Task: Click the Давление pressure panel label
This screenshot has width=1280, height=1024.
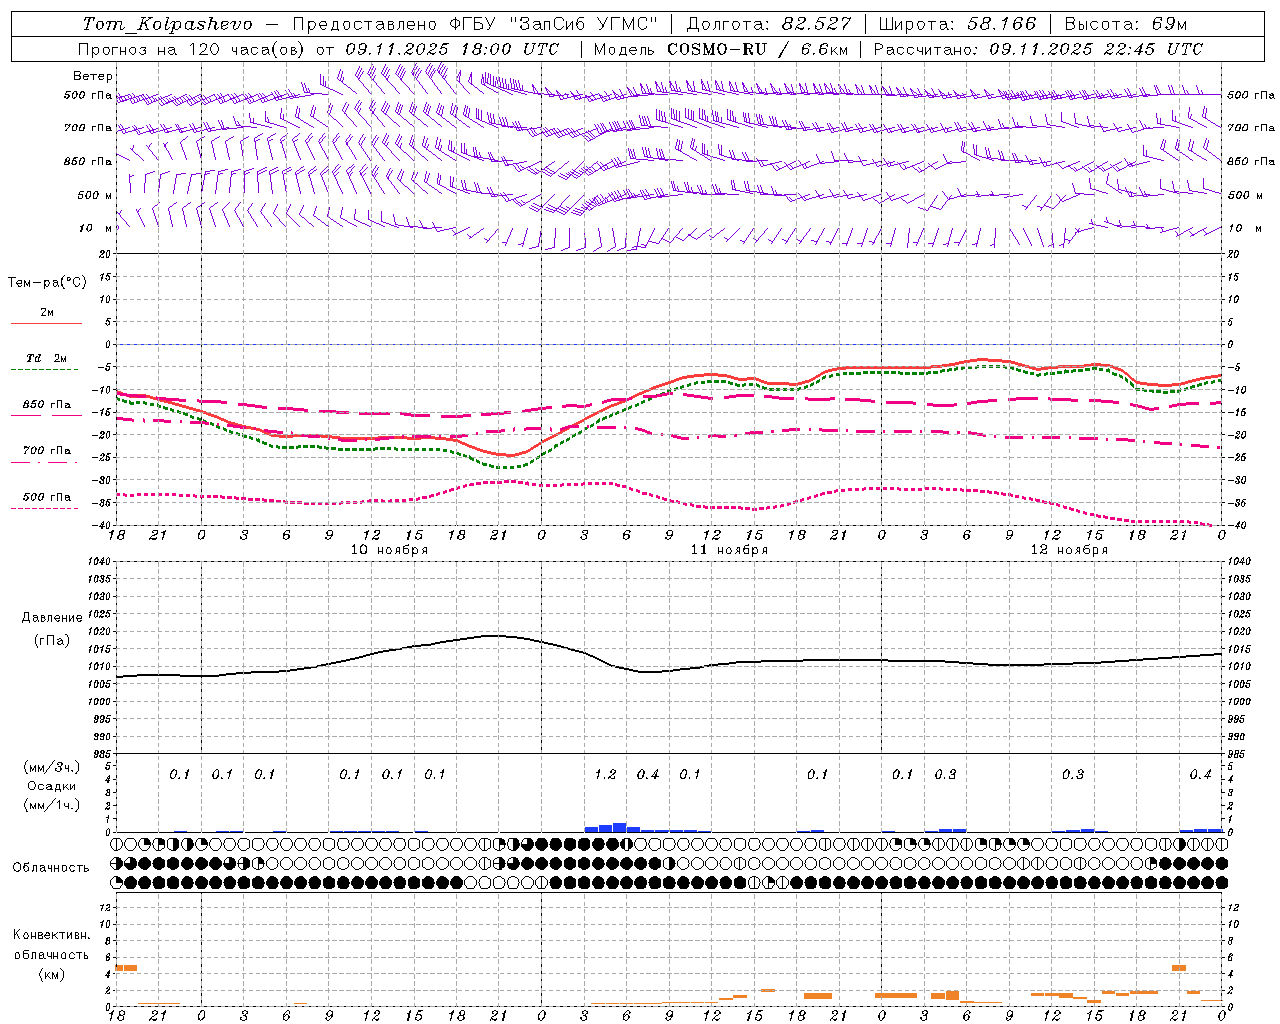Action: pyautogui.click(x=52, y=618)
